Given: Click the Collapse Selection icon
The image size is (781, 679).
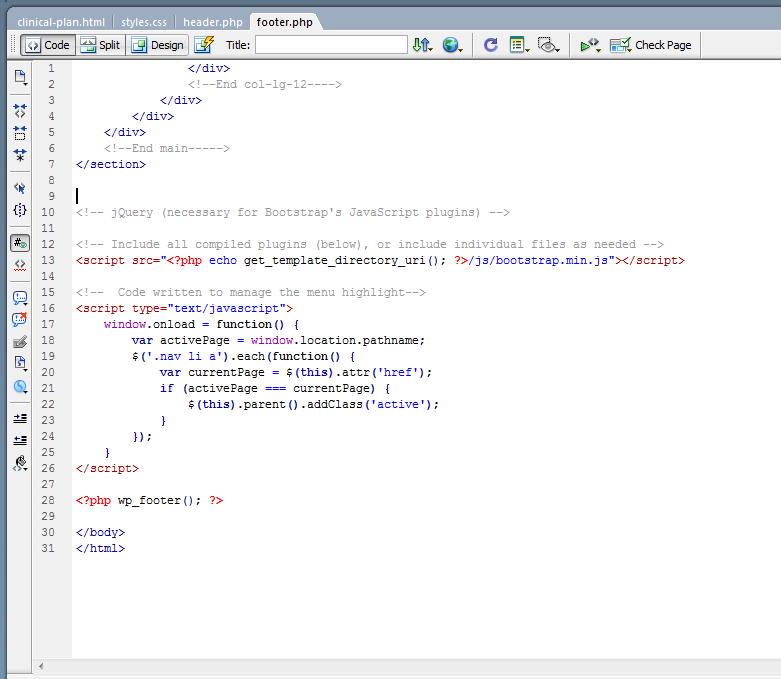Looking at the screenshot, I should 20,133.
